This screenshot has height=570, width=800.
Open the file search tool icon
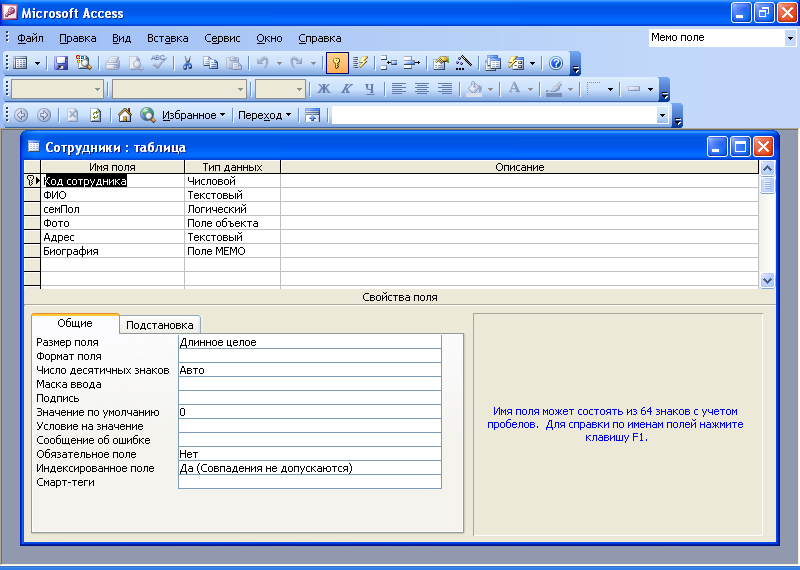pos(83,63)
